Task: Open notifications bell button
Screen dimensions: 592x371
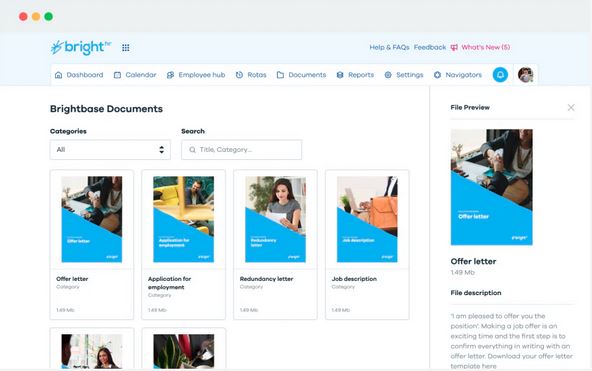Action: (x=500, y=75)
